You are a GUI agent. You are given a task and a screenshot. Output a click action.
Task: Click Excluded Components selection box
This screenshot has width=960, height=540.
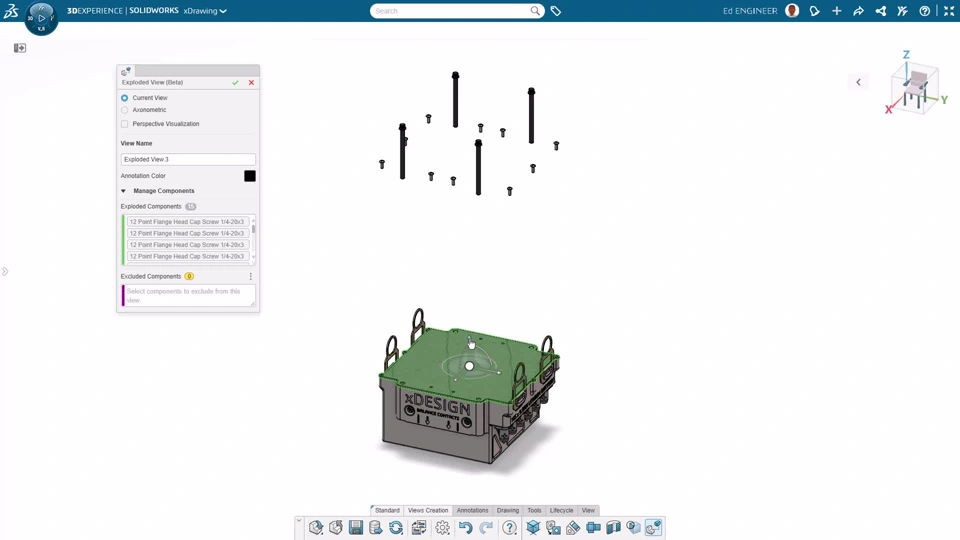(x=189, y=296)
